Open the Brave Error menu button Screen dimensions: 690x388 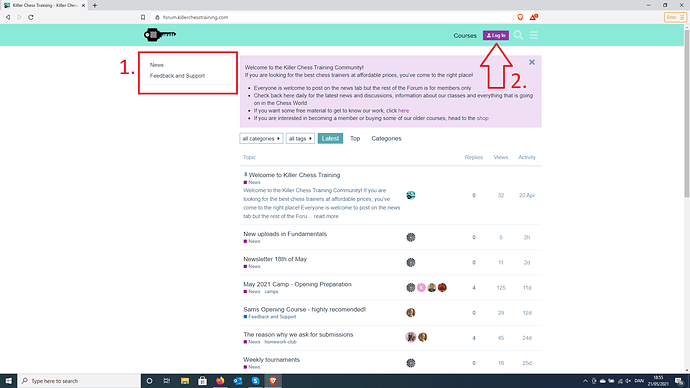coord(675,17)
